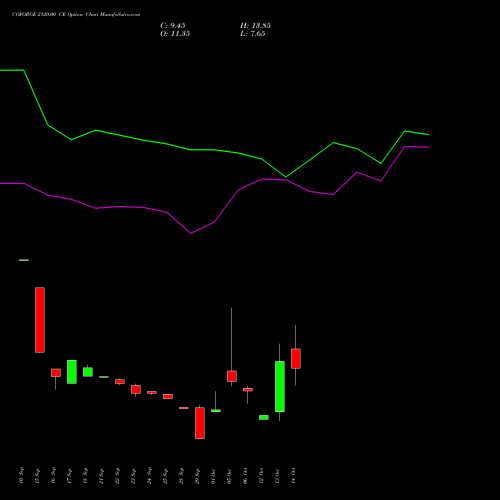Select the close value 'C: 9.45'

coord(173,26)
